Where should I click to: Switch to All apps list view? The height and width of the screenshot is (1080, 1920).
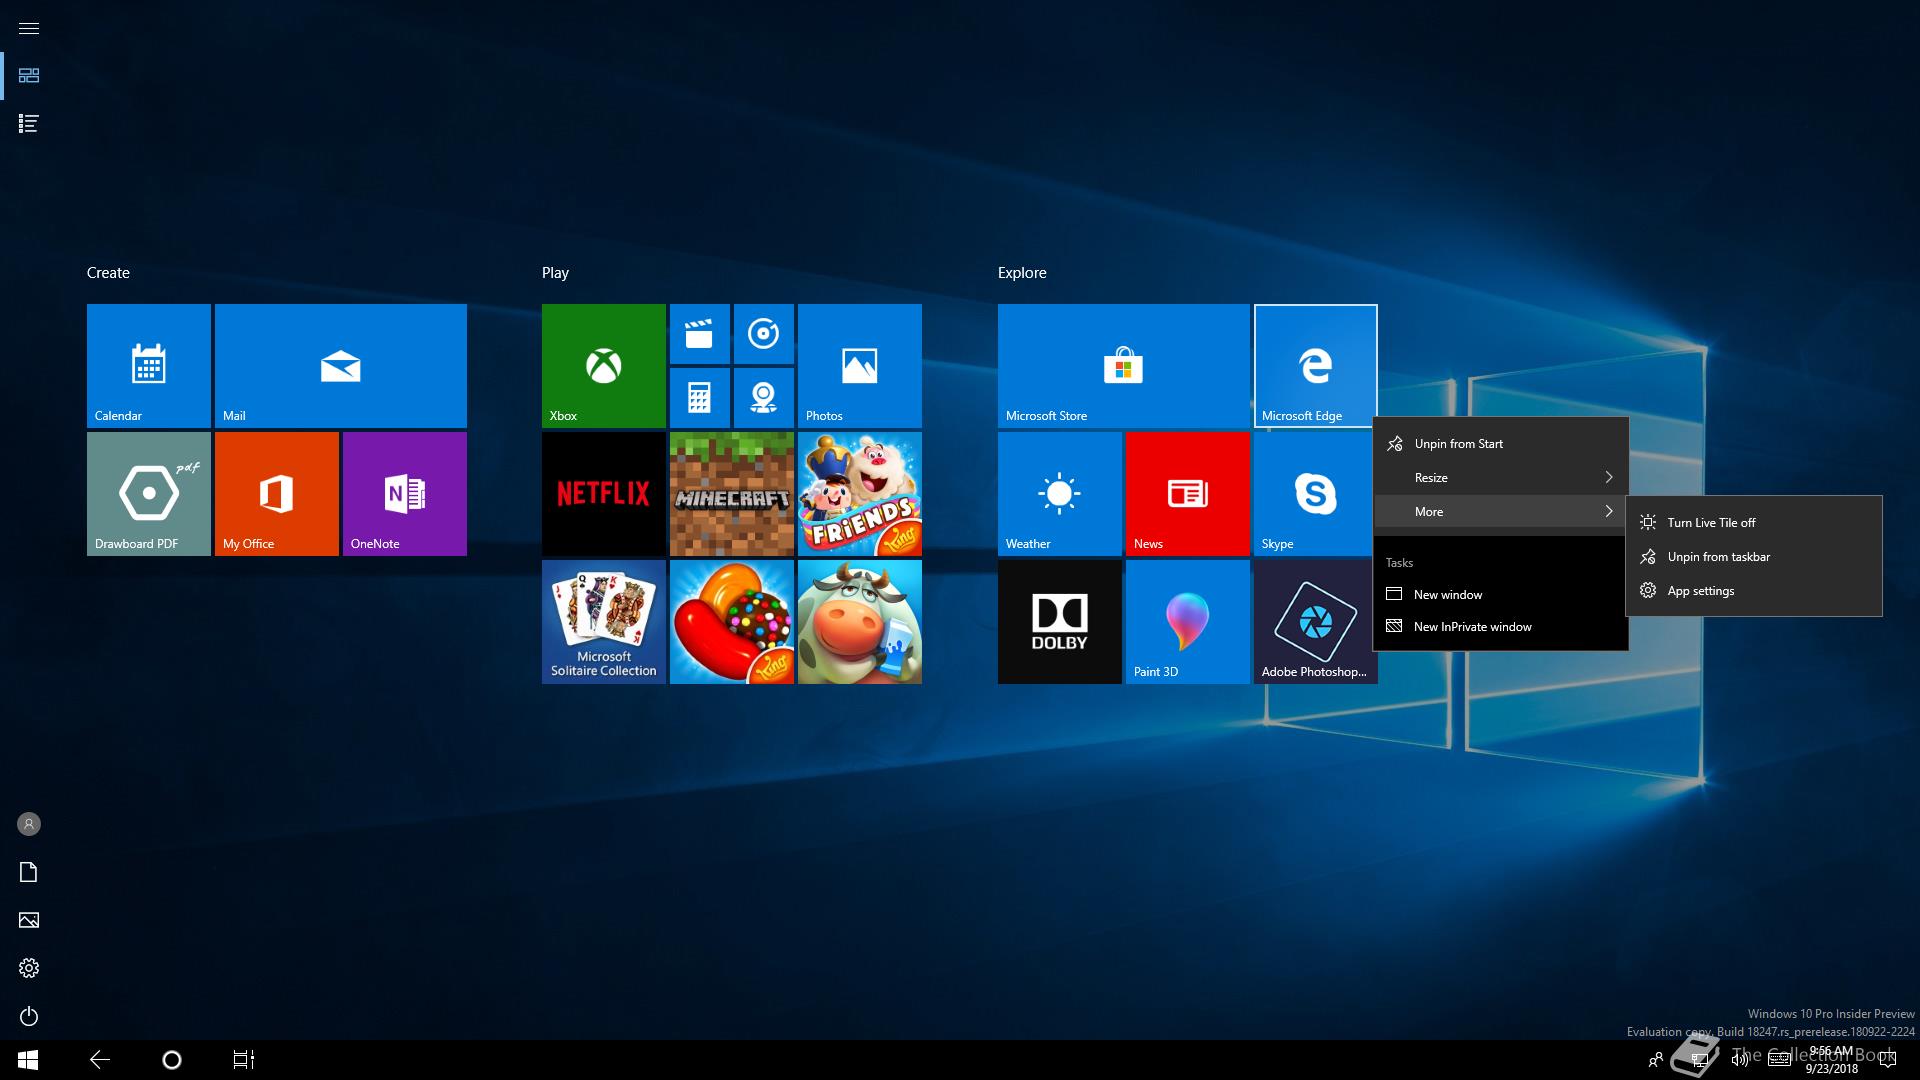point(29,124)
